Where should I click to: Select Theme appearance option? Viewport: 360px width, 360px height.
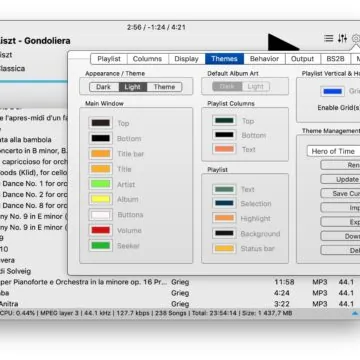pyautogui.click(x=164, y=87)
